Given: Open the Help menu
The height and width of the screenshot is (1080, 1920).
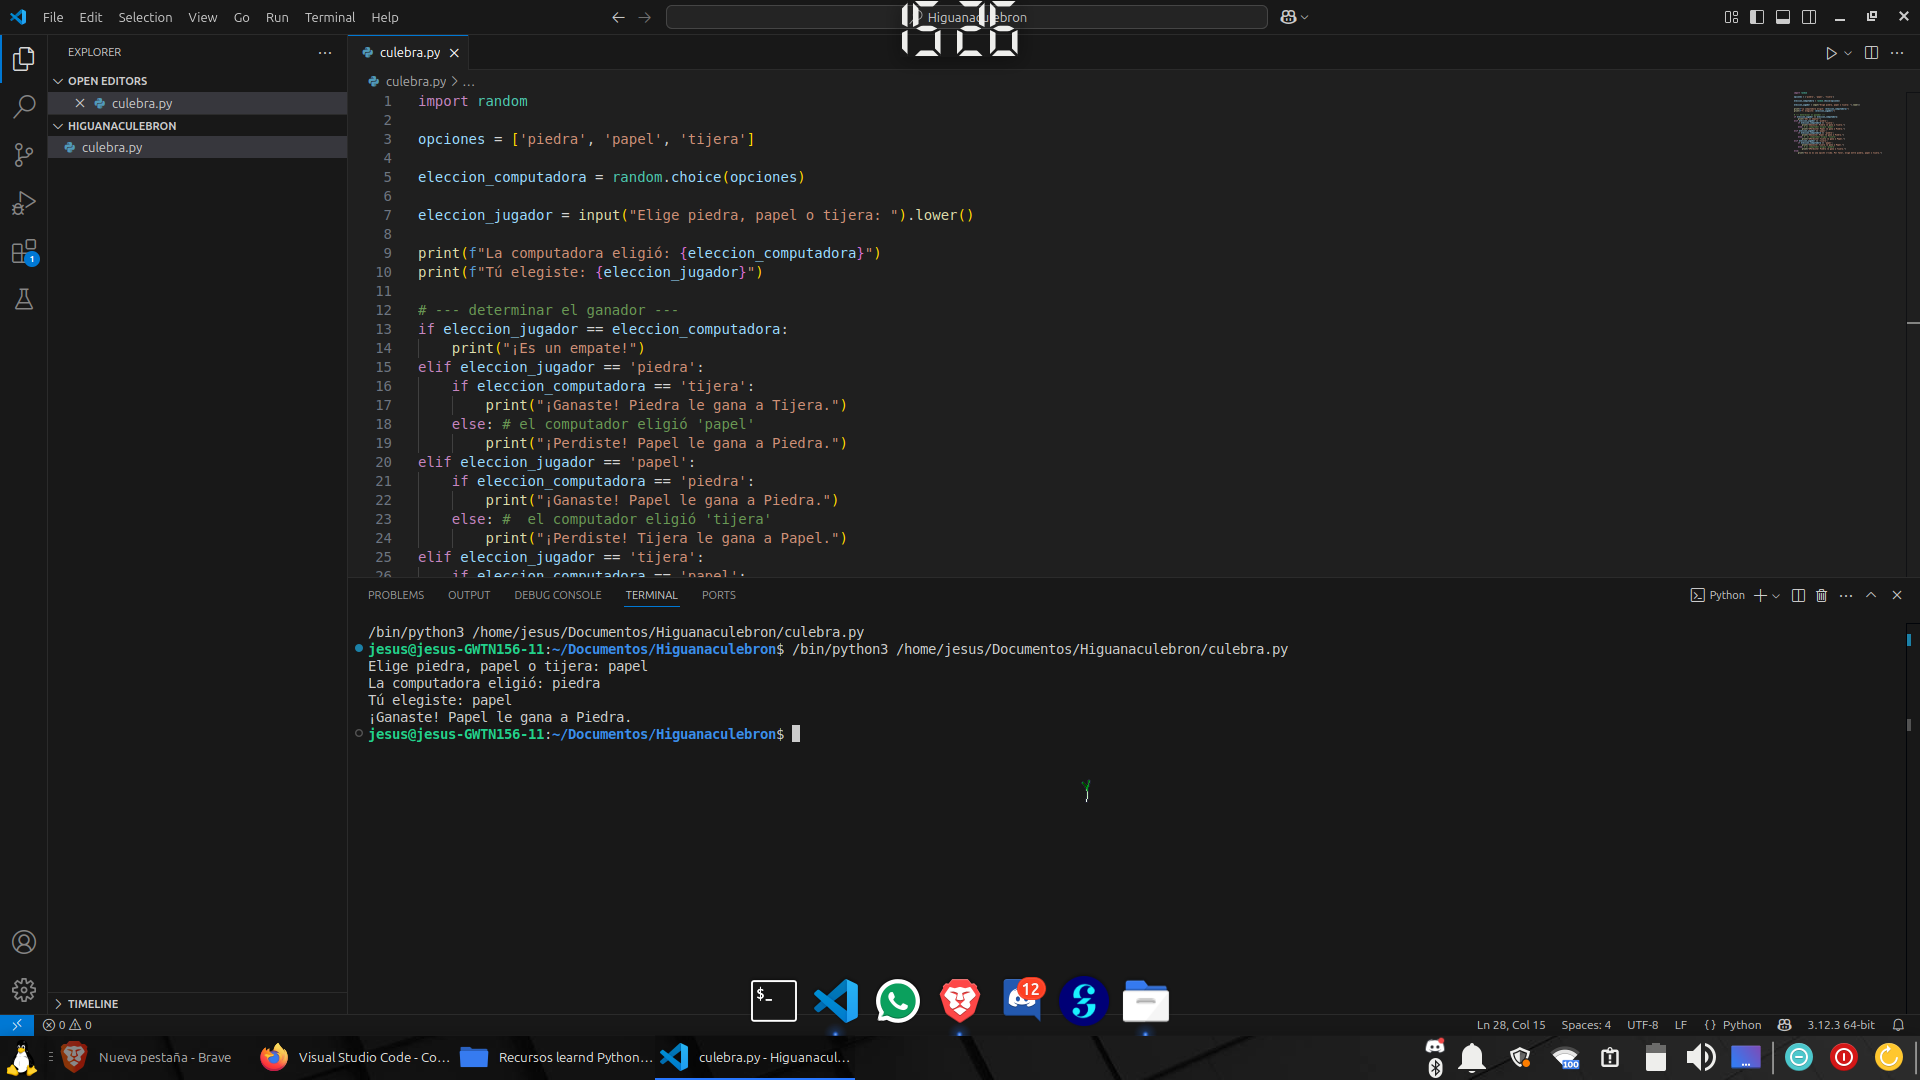Looking at the screenshot, I should [x=385, y=17].
